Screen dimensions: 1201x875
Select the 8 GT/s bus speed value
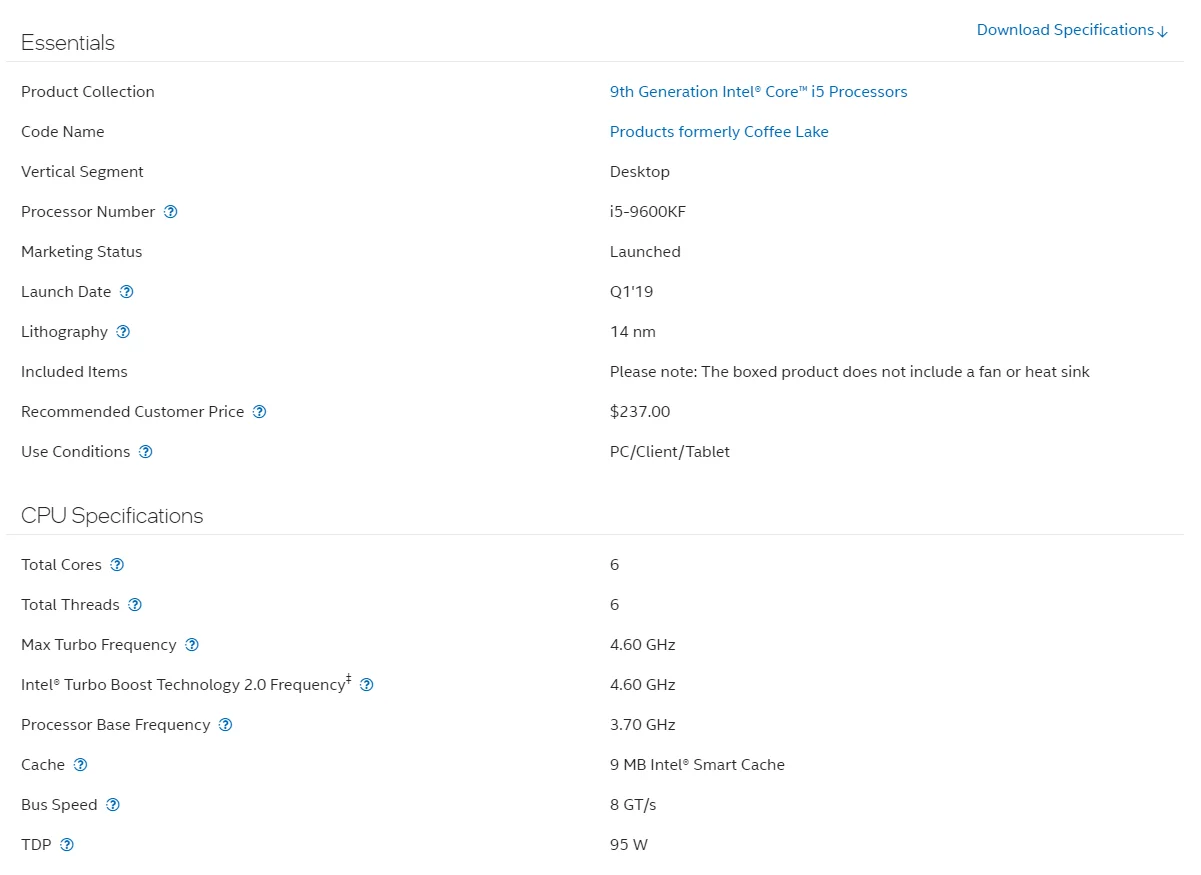click(x=633, y=805)
